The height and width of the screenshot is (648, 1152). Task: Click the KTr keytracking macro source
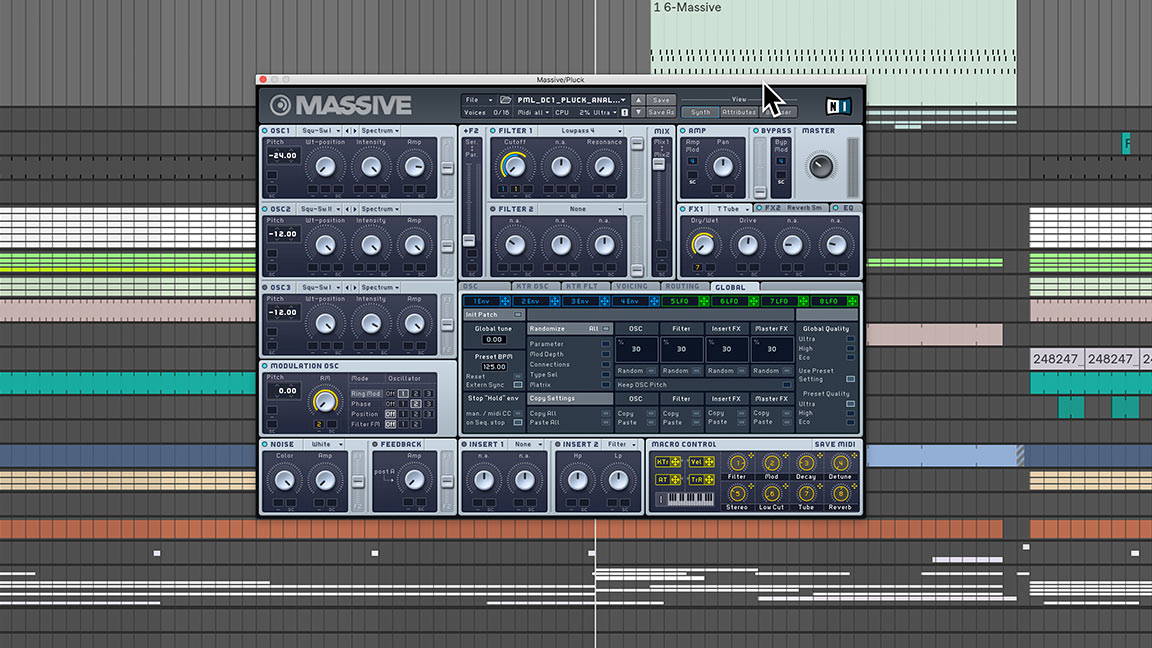[668, 462]
